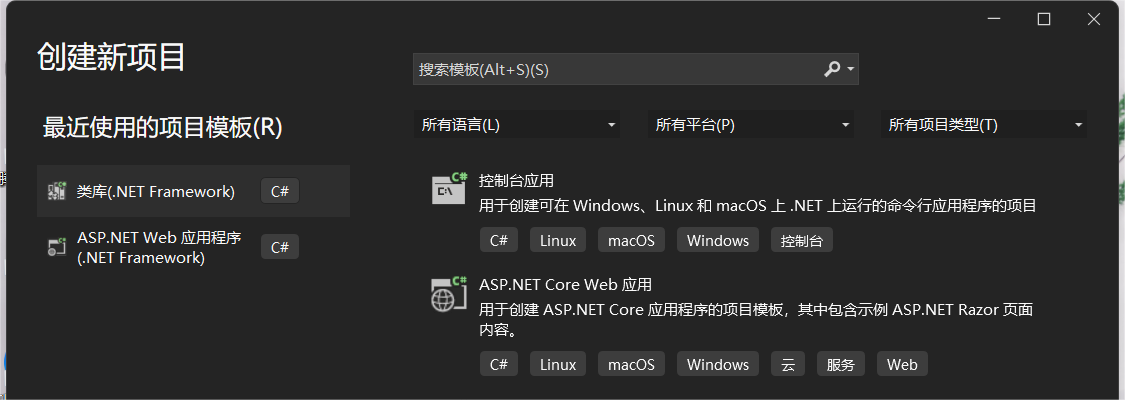The image size is (1125, 400).
Task: Click the ASP.NET Web Application recent template icon
Action: click(57, 247)
